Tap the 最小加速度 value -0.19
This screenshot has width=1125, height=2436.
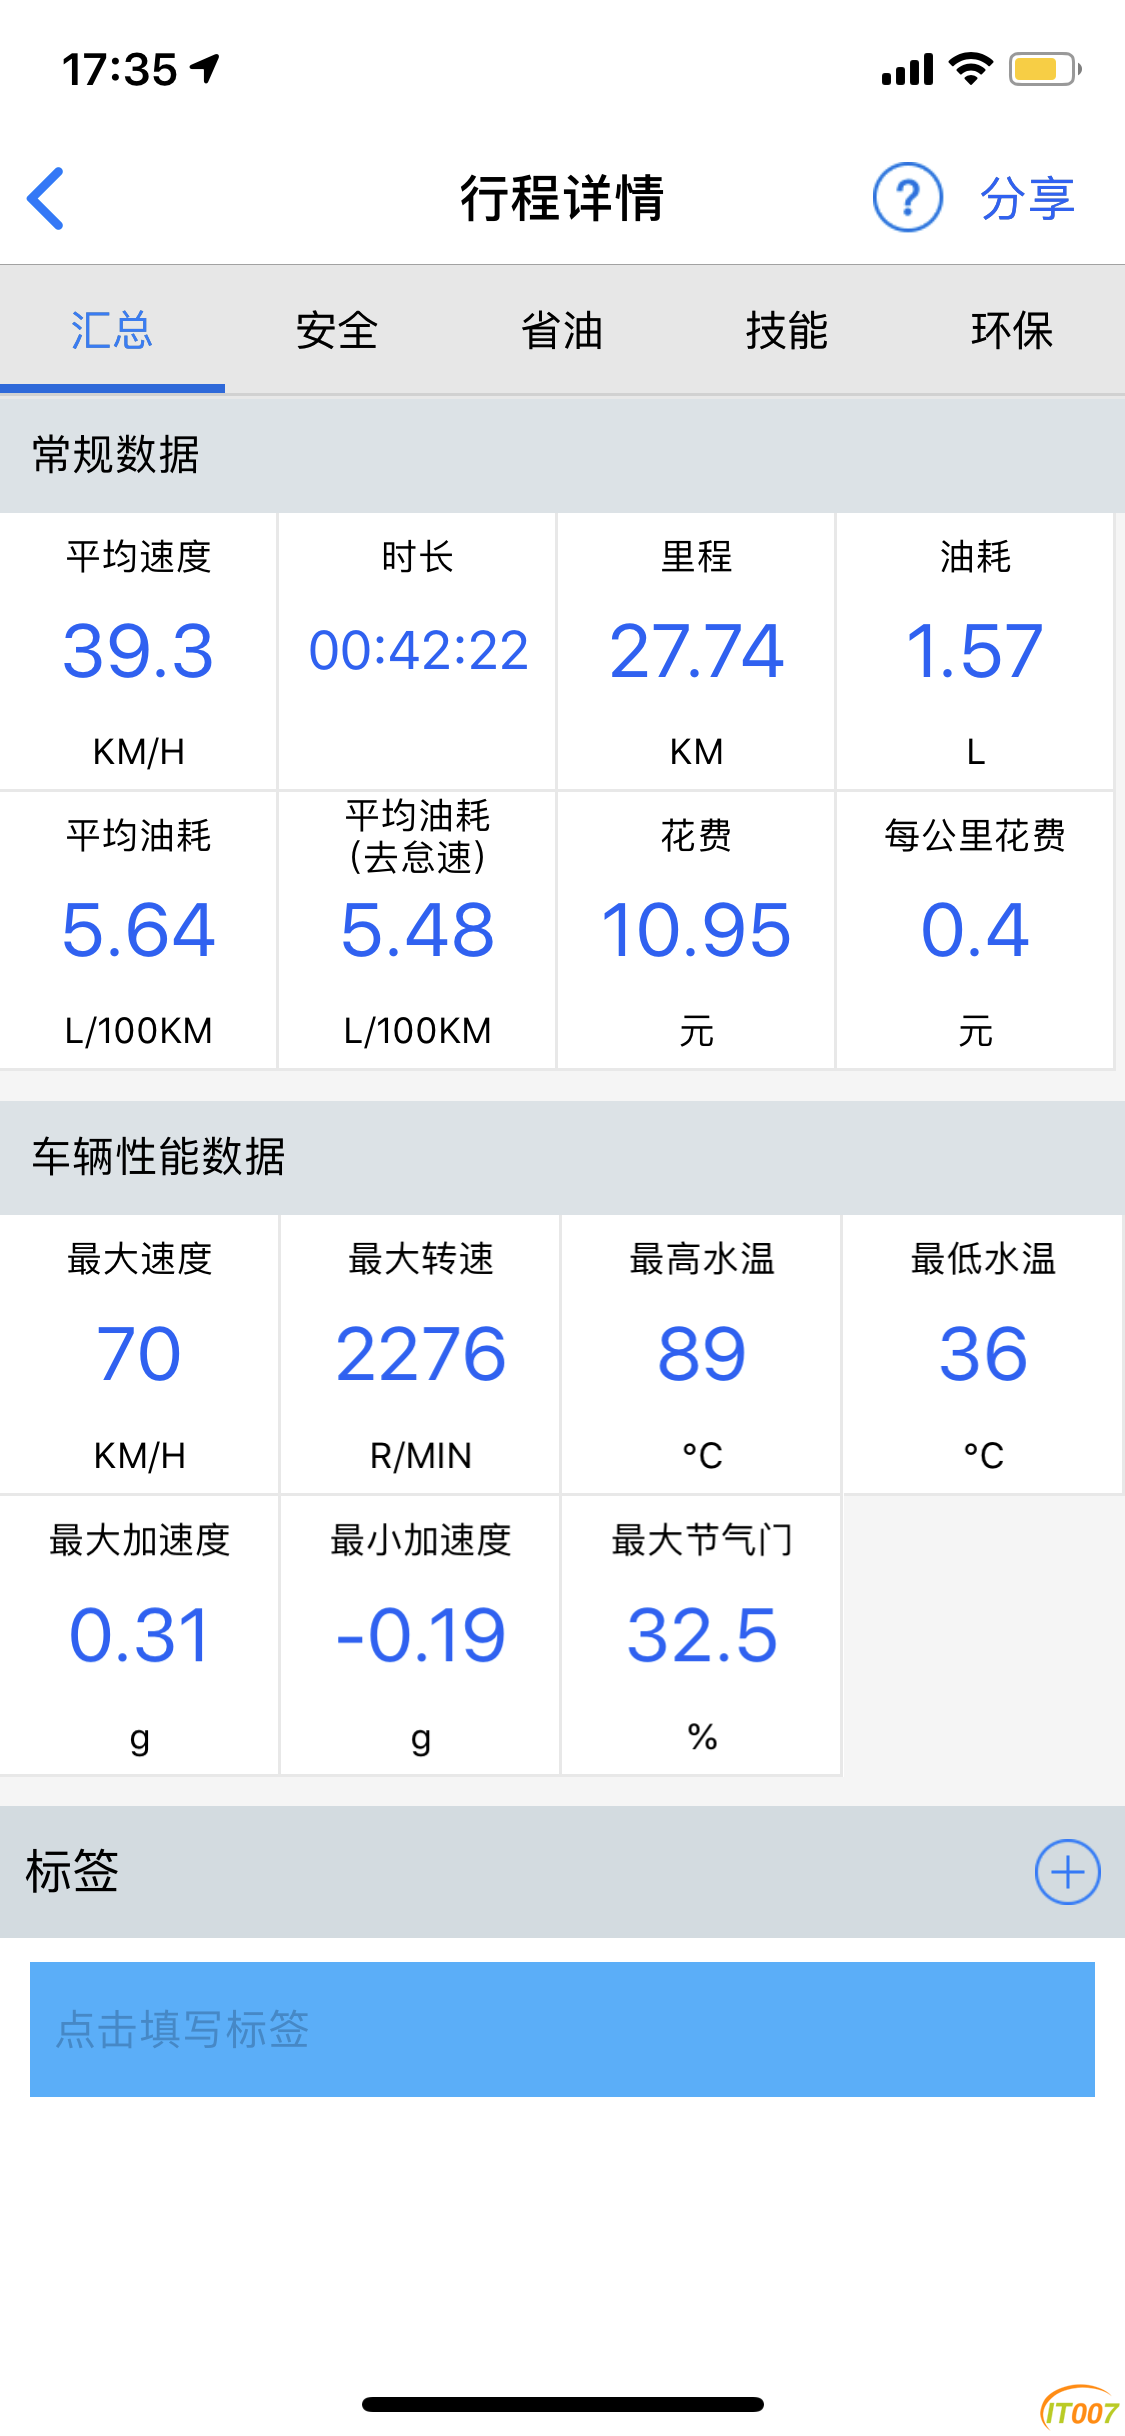[421, 1636]
